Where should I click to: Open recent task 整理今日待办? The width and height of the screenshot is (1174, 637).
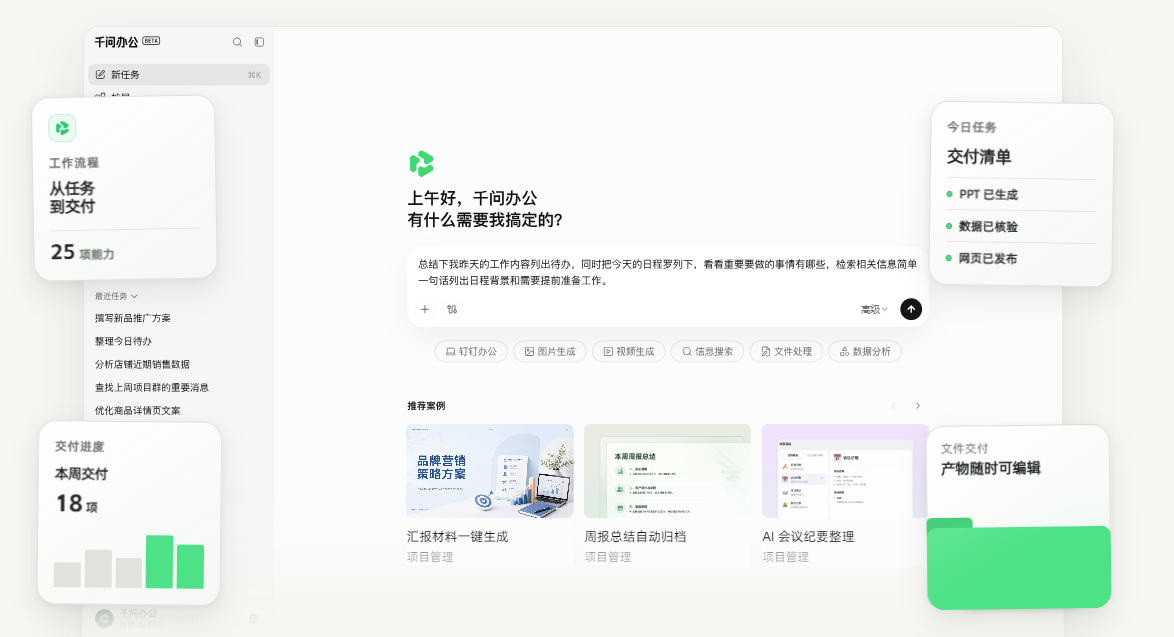[123, 341]
